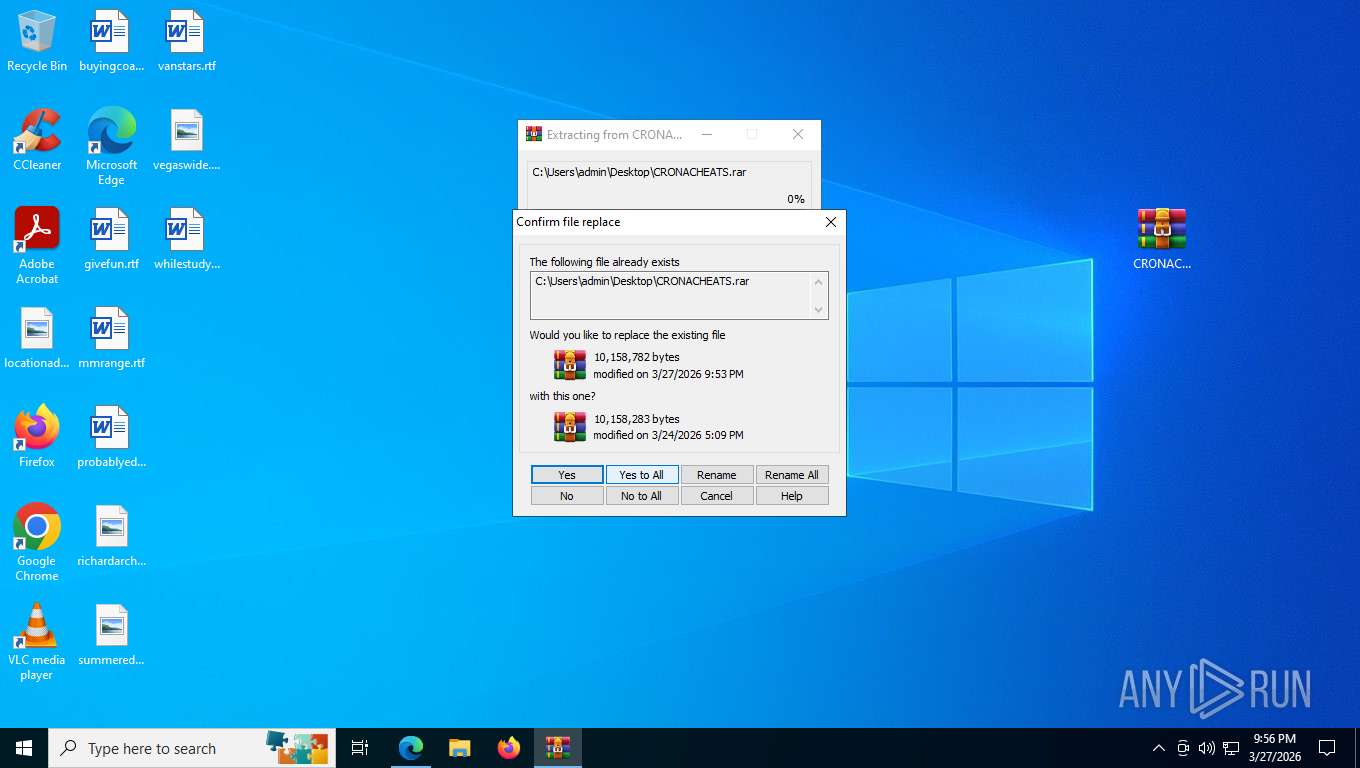Click the new file's archive icon (10,158,283 bytes)
The image size is (1360, 768).
pos(570,426)
